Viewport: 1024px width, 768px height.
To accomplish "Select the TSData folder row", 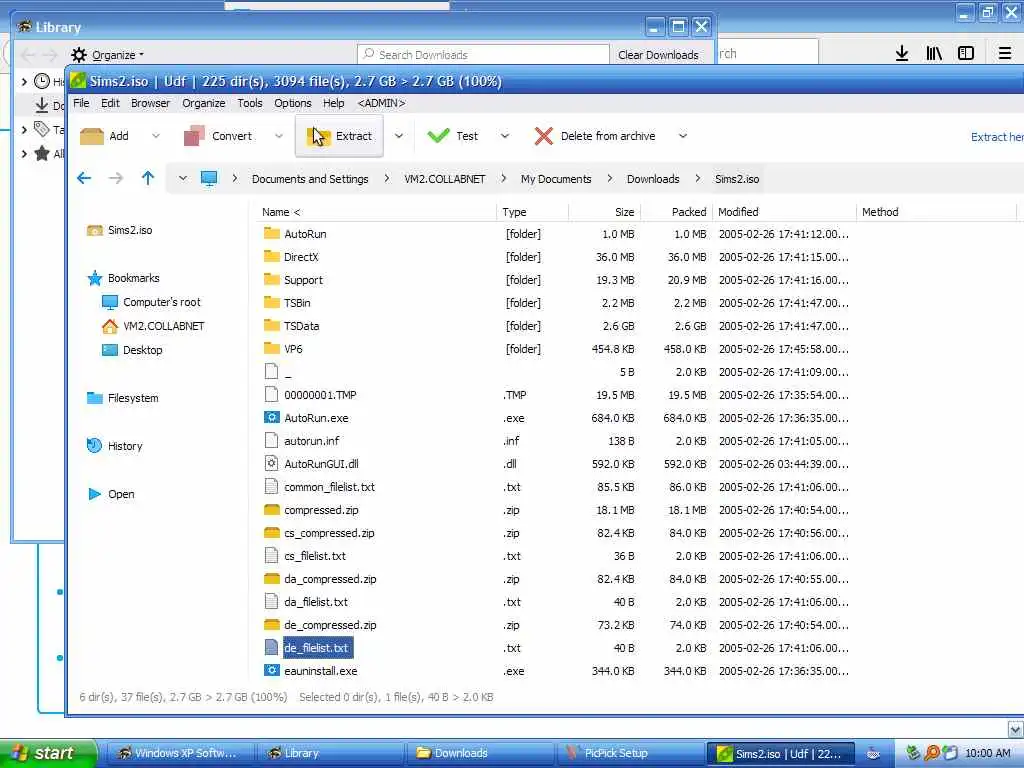I will [x=555, y=326].
